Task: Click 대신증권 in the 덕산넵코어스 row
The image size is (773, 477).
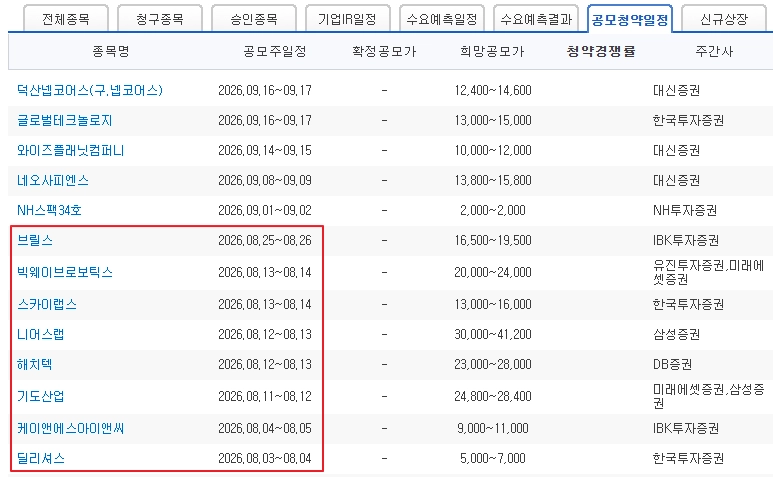Action: pos(676,90)
